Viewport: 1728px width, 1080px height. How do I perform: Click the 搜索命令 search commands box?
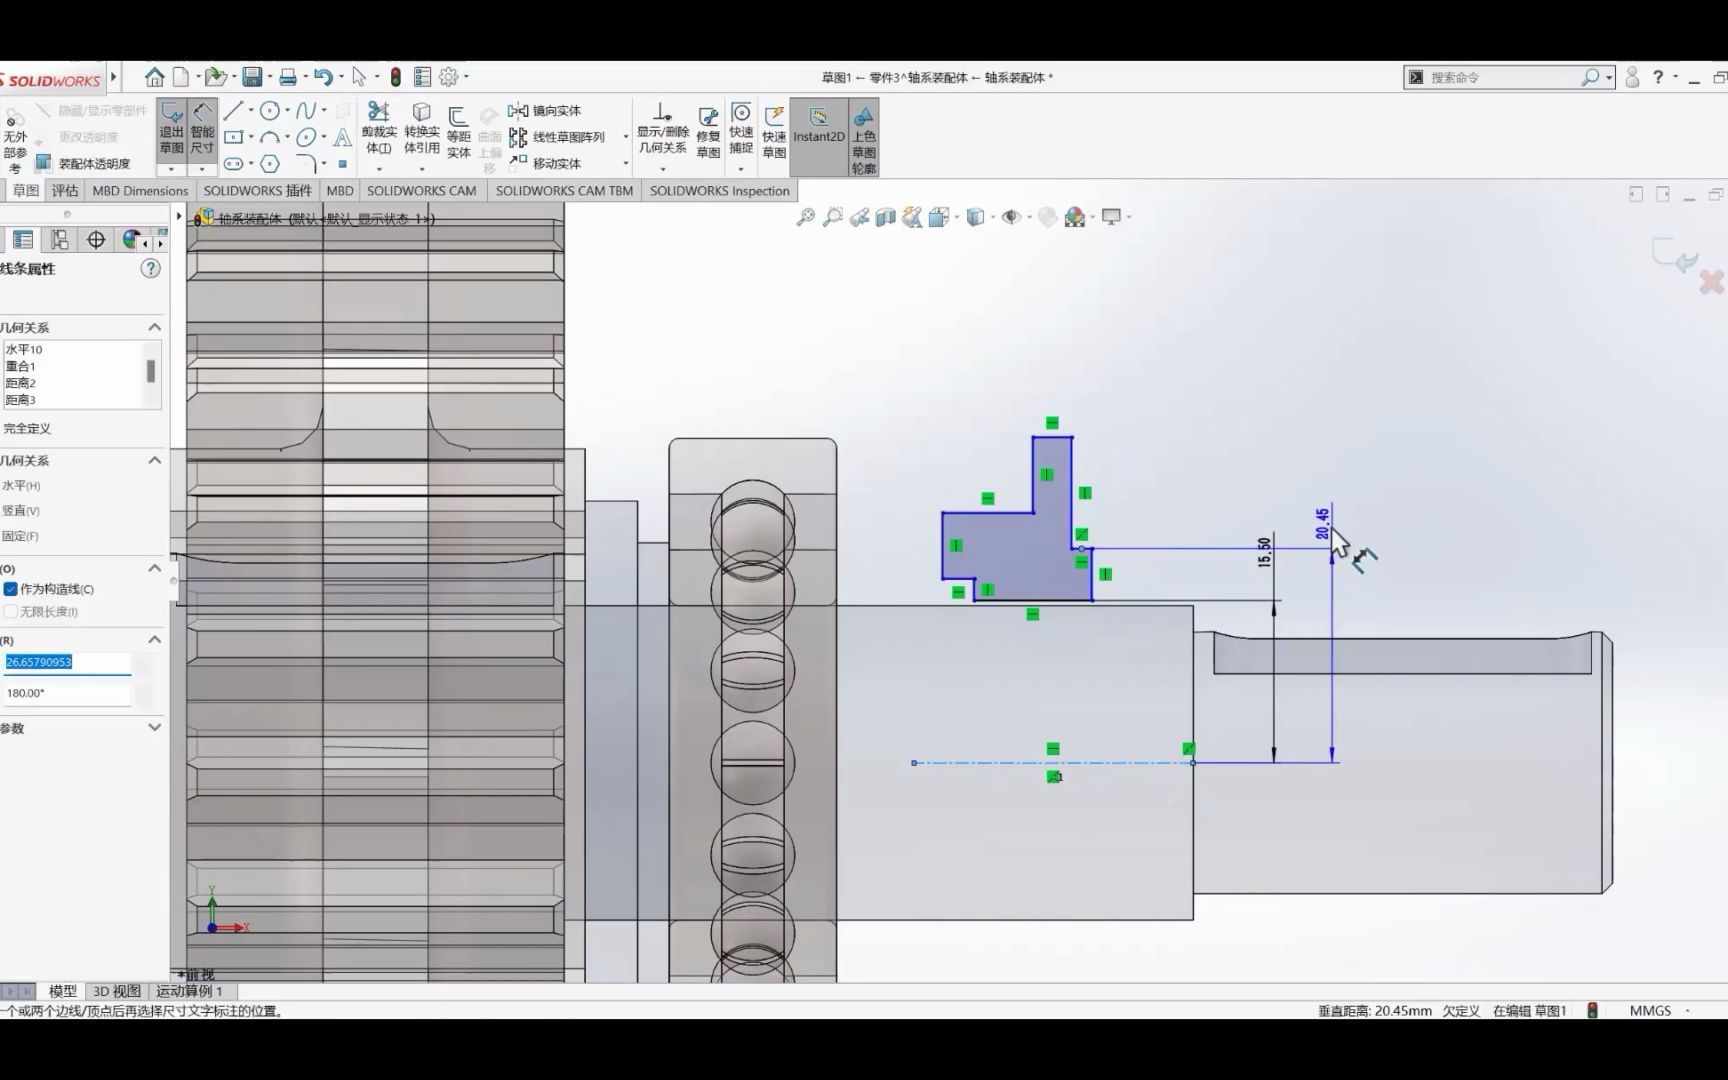[x=1509, y=77]
